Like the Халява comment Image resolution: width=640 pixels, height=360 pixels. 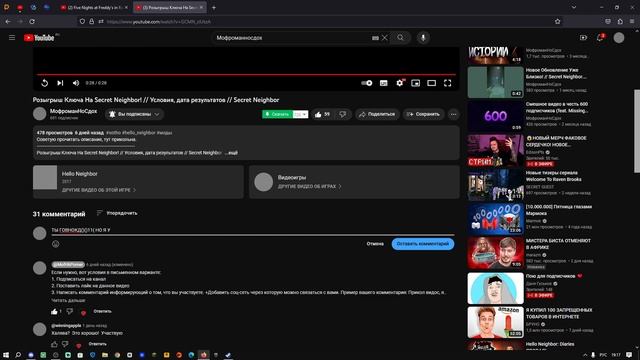pyautogui.click(x=54, y=344)
